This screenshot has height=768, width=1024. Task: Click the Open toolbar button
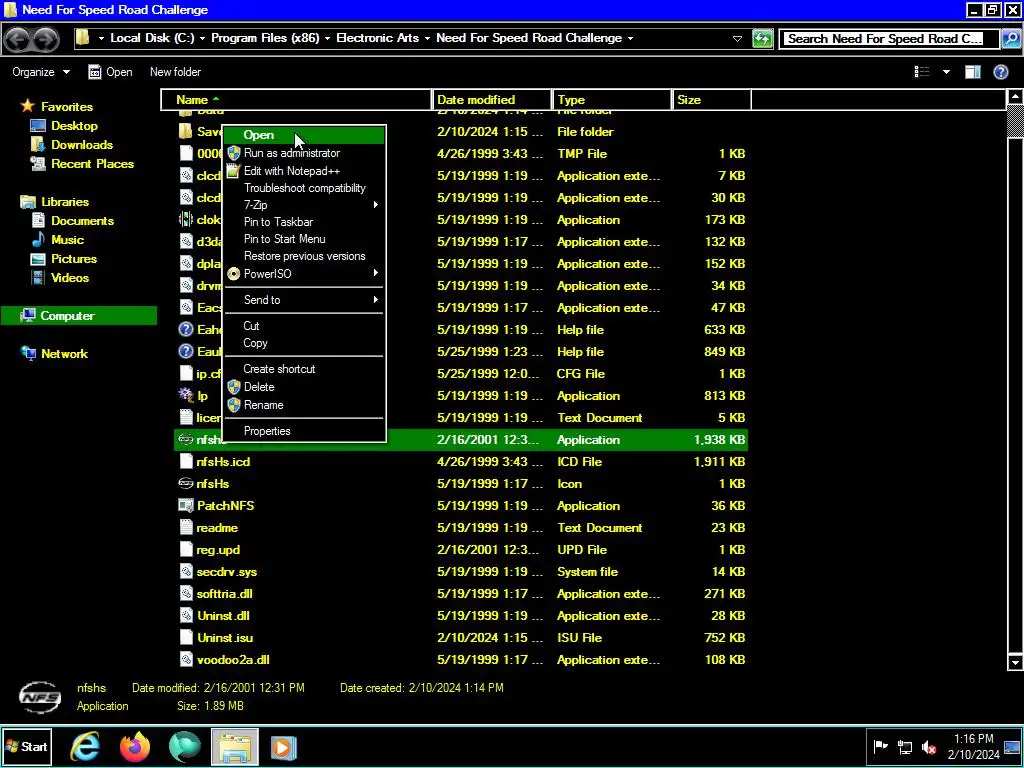point(110,72)
